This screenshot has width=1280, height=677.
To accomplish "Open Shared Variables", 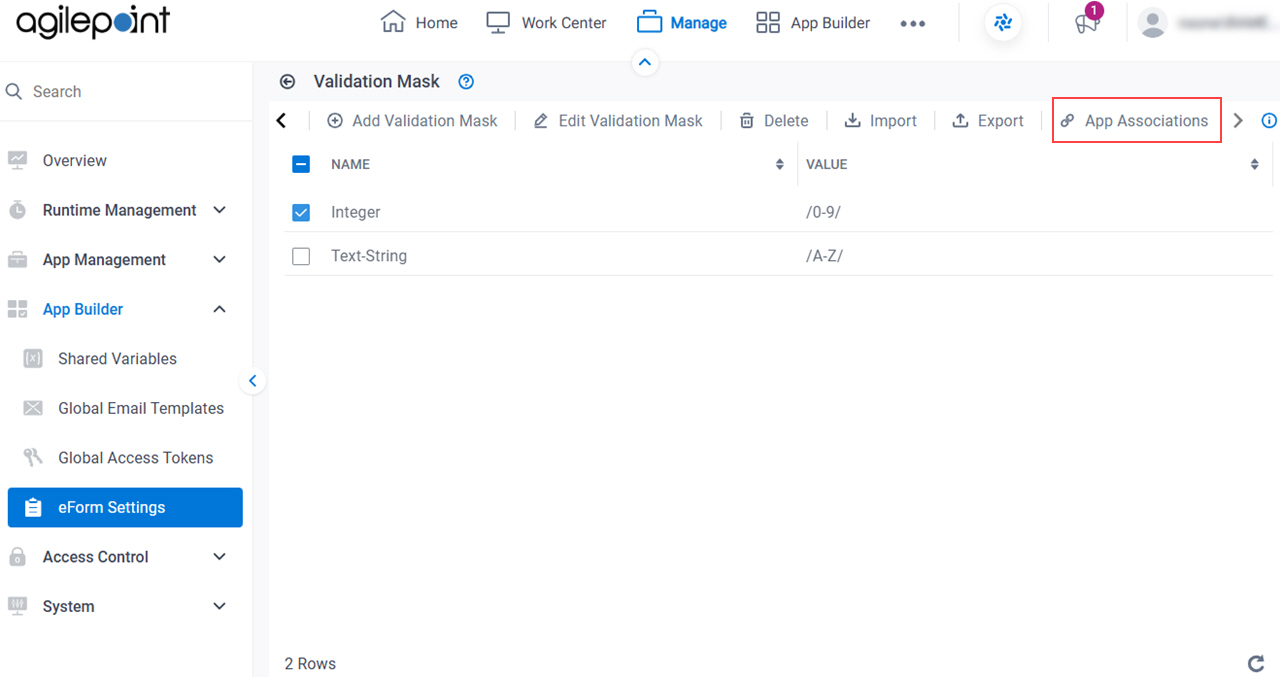I will 117,358.
